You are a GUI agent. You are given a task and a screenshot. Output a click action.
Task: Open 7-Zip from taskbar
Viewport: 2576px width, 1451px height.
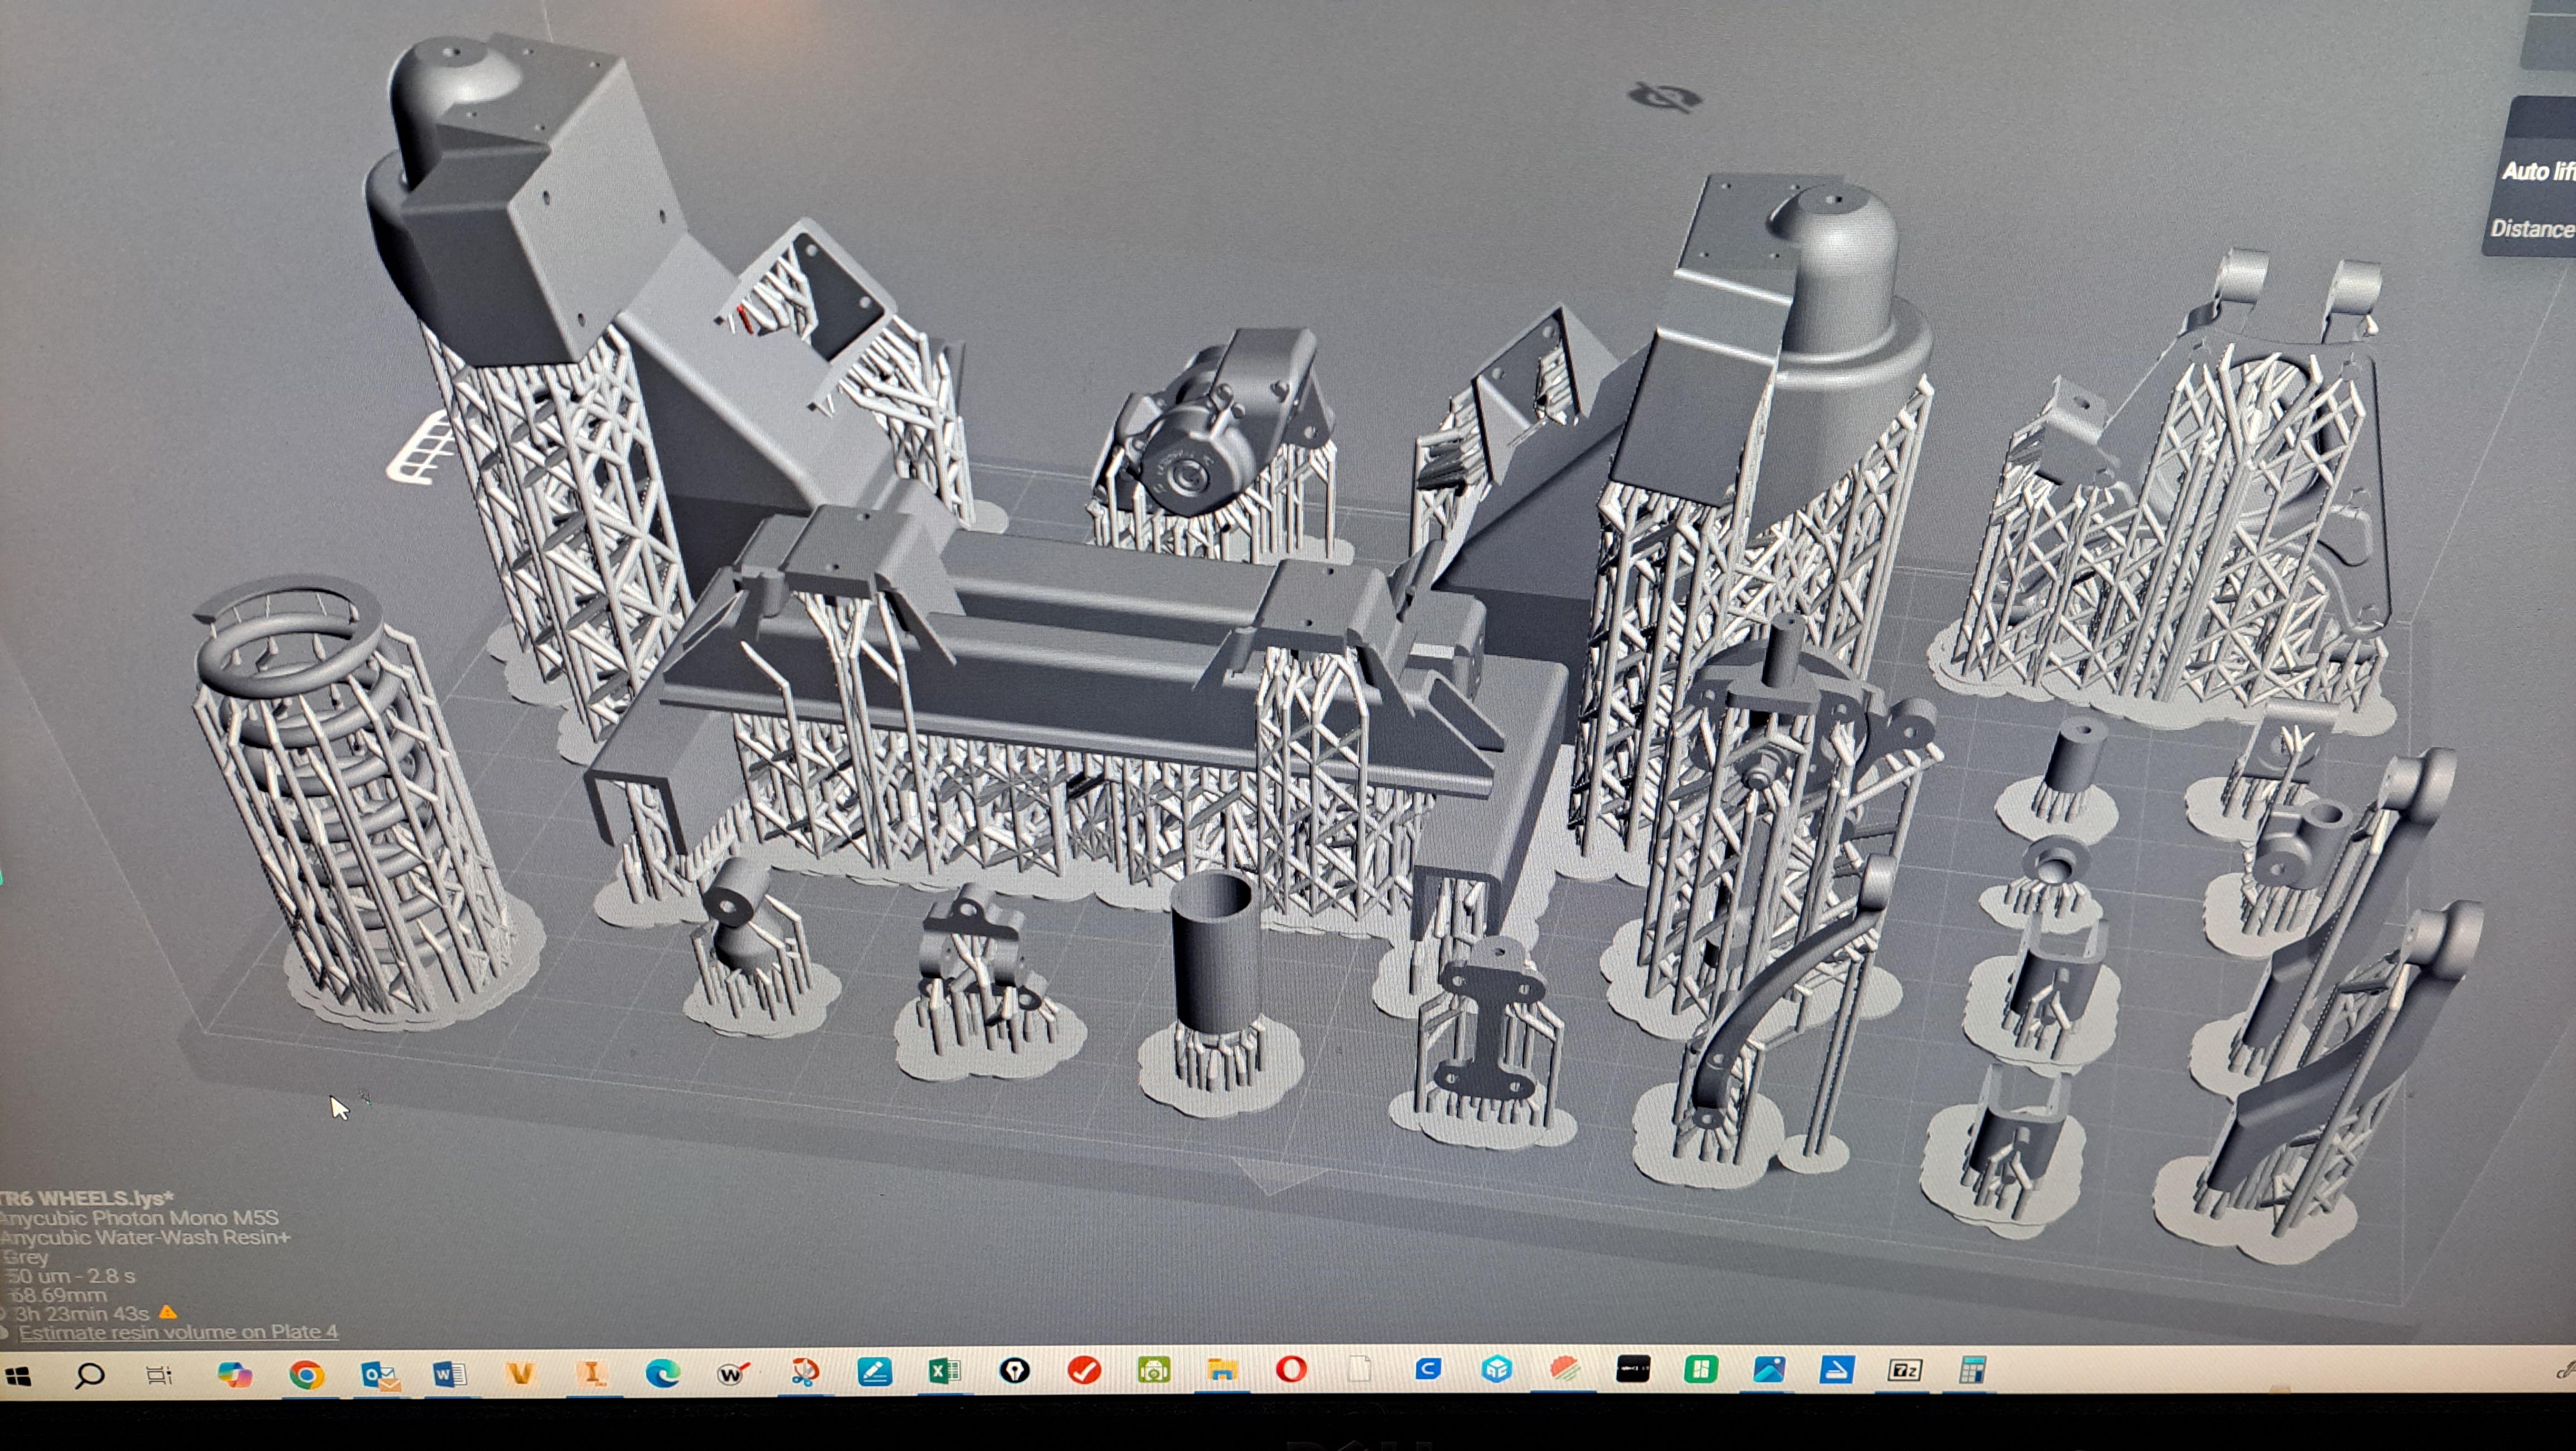(1904, 1370)
